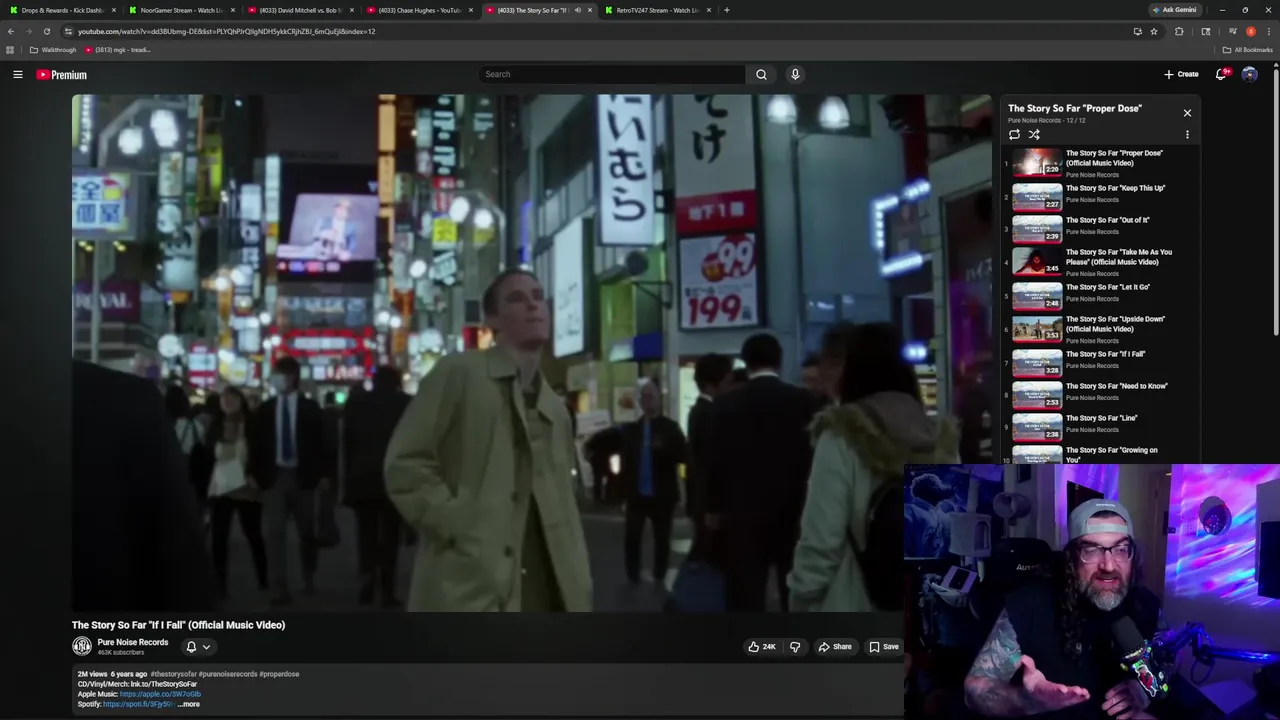Open a new browser tab
The image size is (1280, 720).
[726, 10]
